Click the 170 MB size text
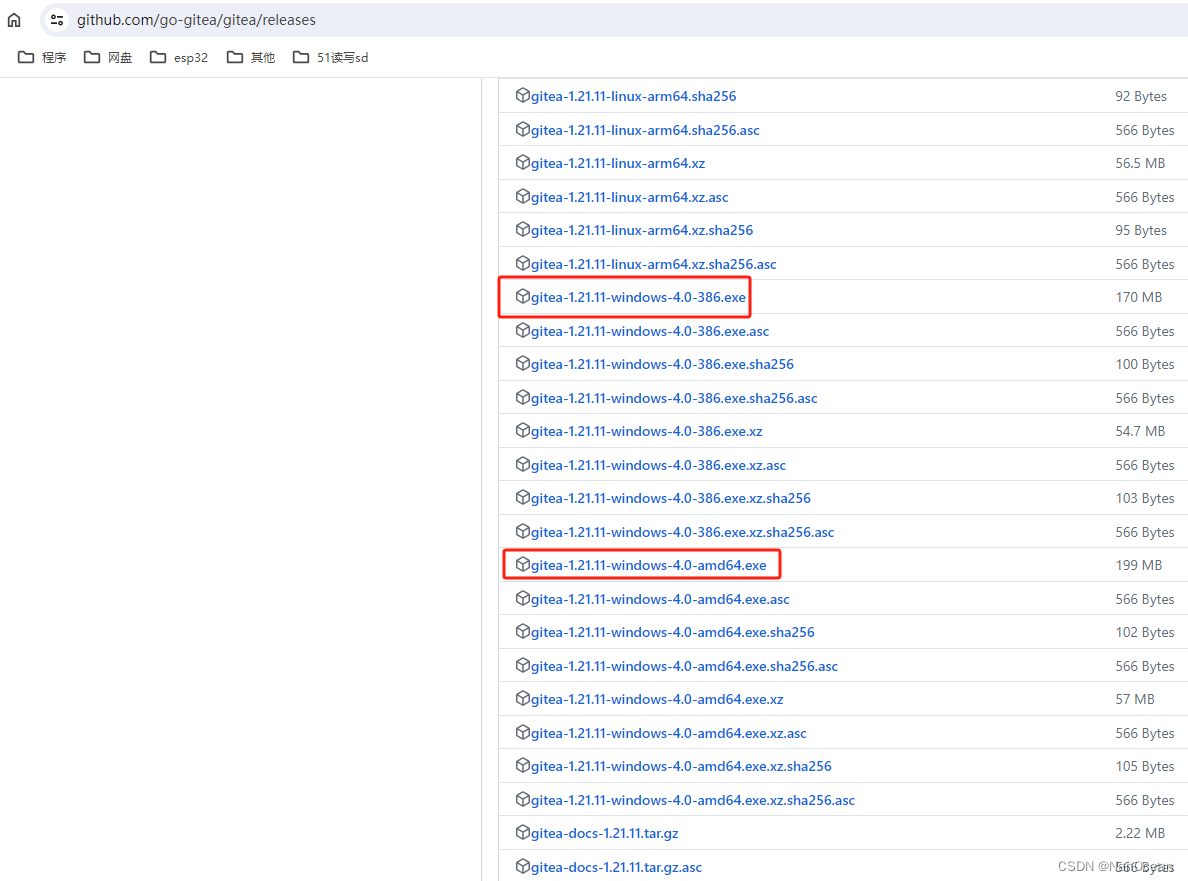 [1138, 298]
